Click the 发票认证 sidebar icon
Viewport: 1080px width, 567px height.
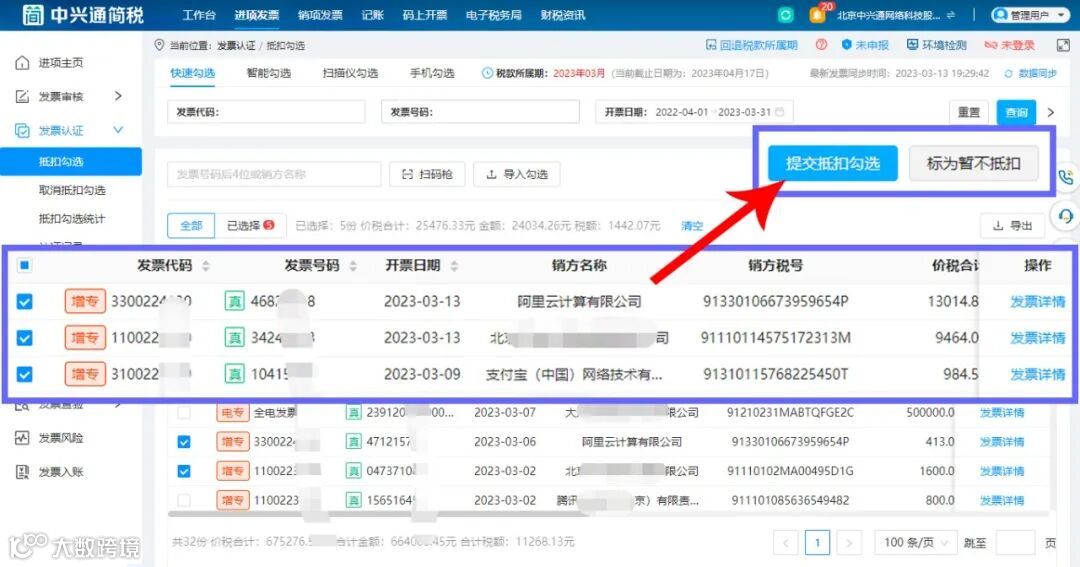point(22,130)
